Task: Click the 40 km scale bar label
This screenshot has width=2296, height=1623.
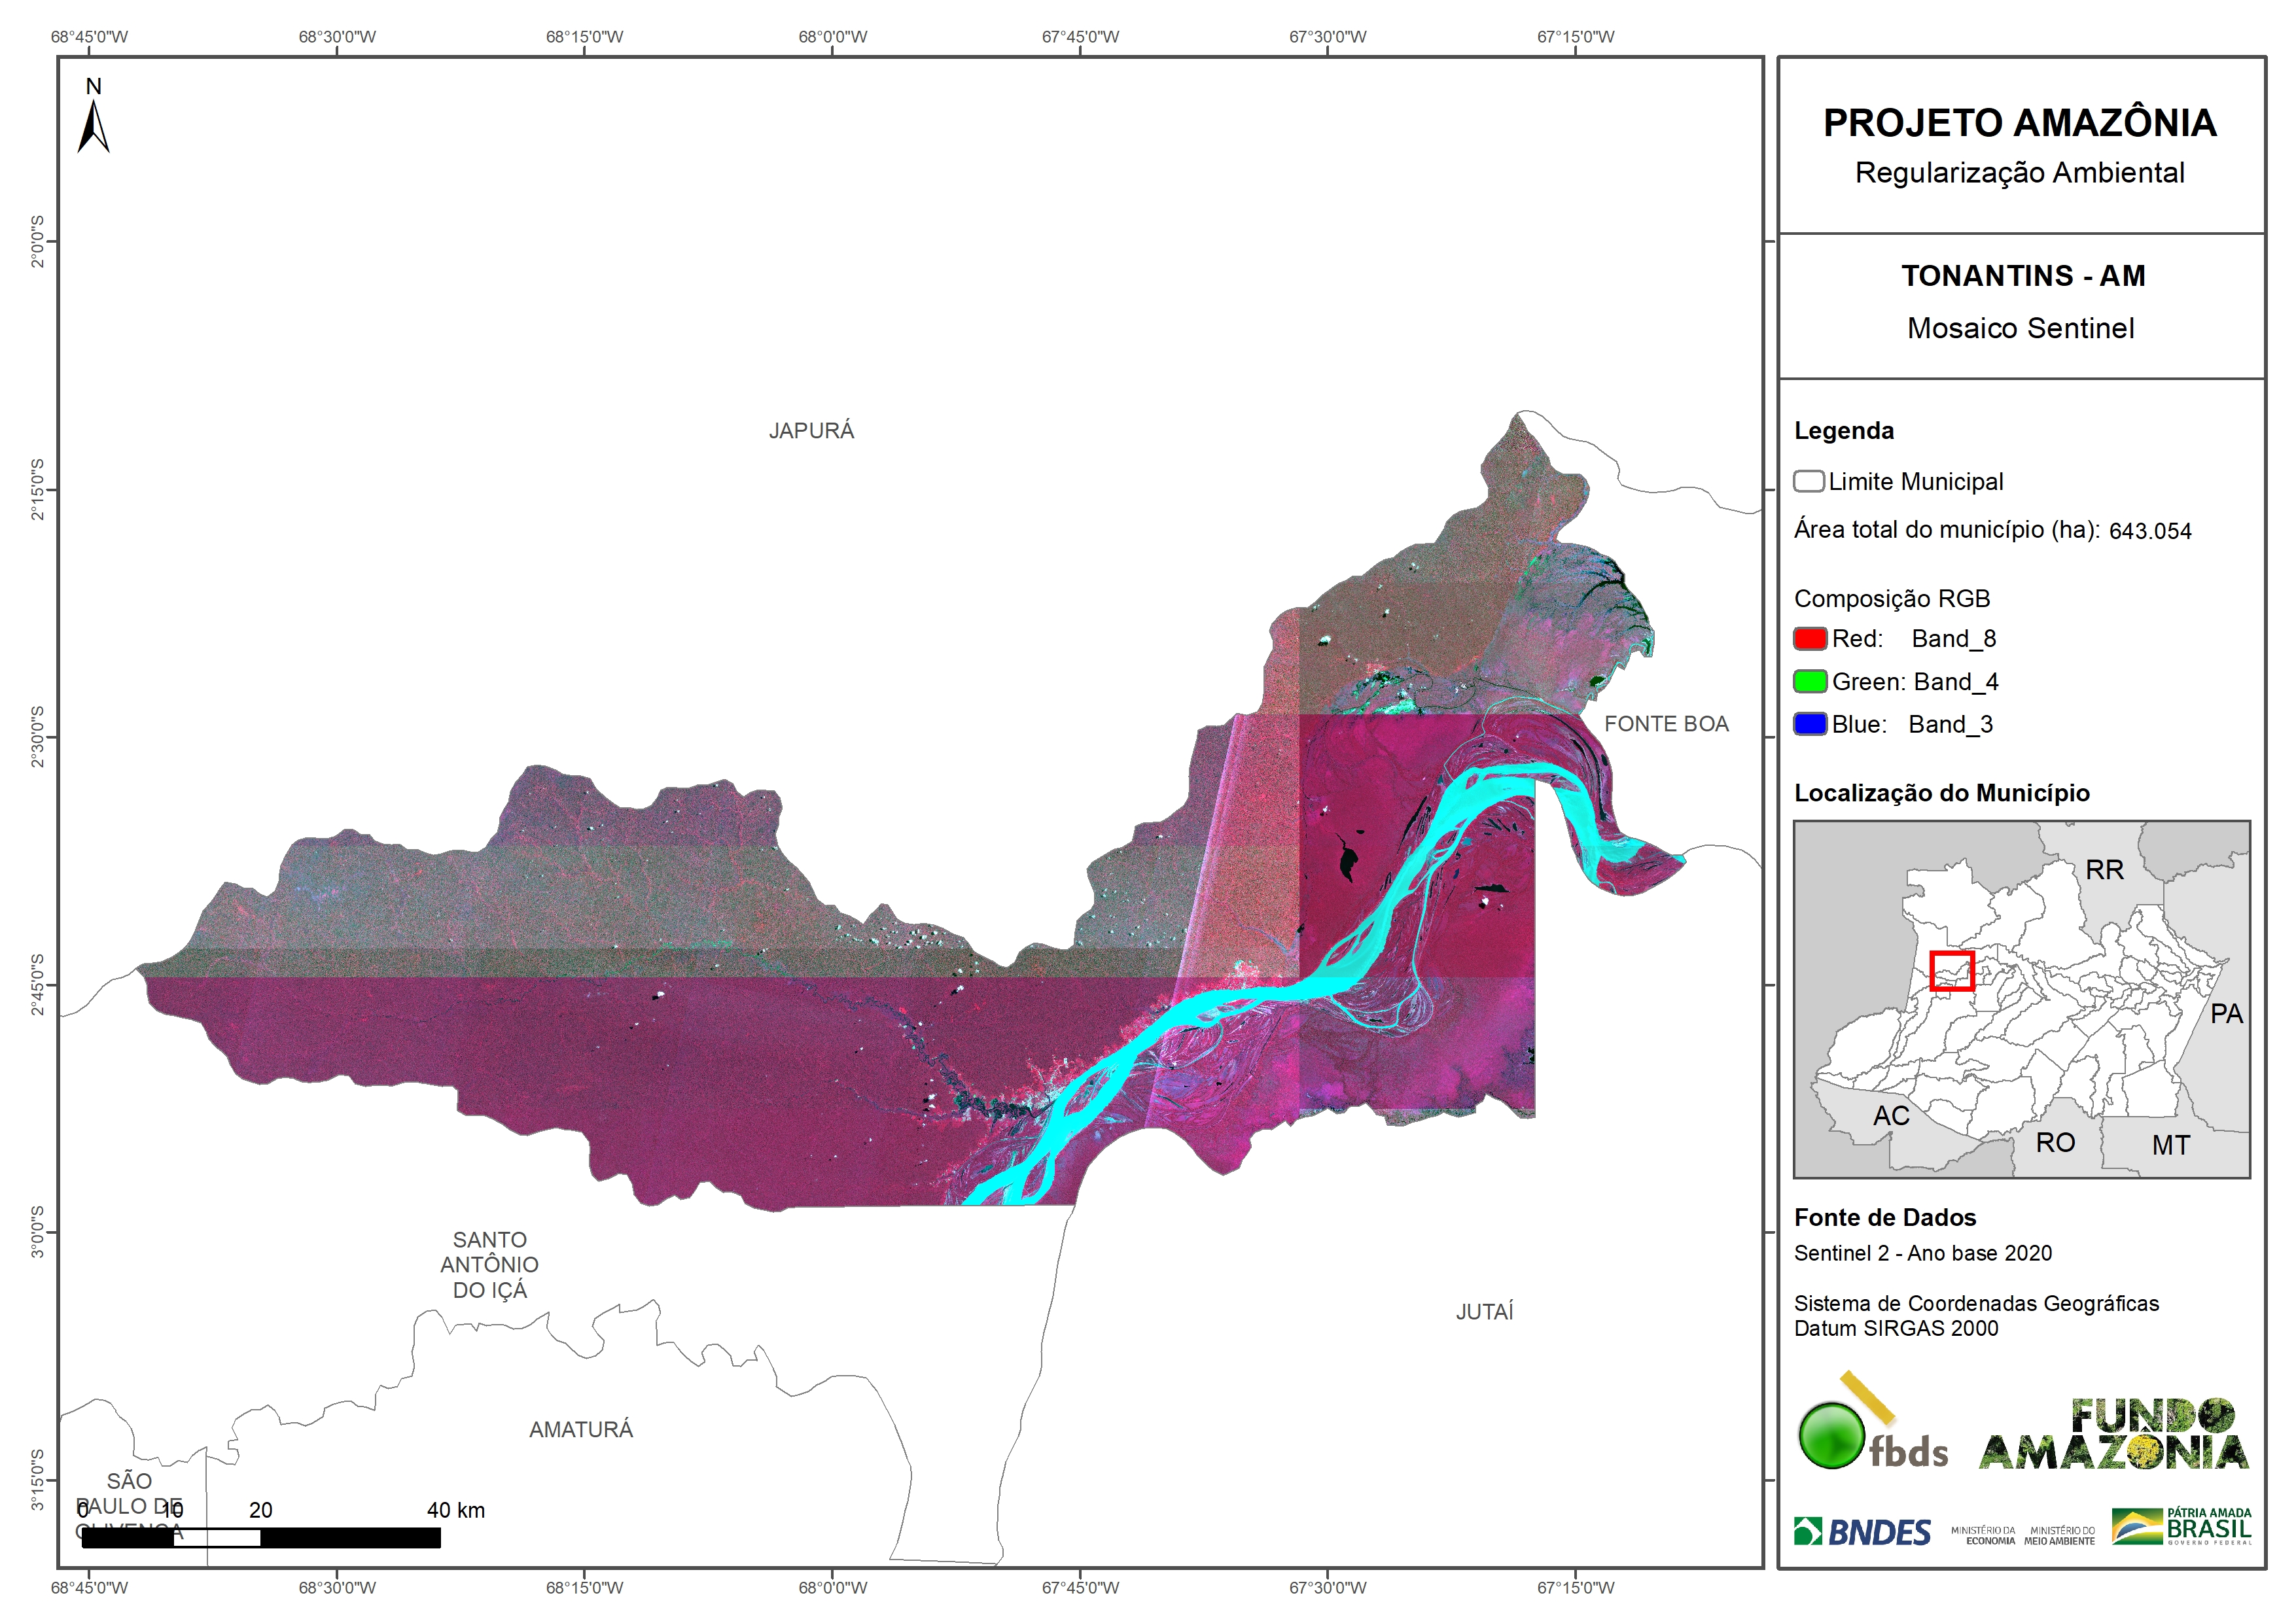Action: 455,1510
